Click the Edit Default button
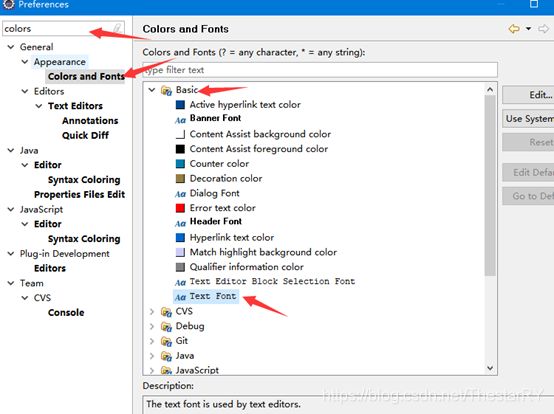The image size is (554, 414). pos(528,172)
